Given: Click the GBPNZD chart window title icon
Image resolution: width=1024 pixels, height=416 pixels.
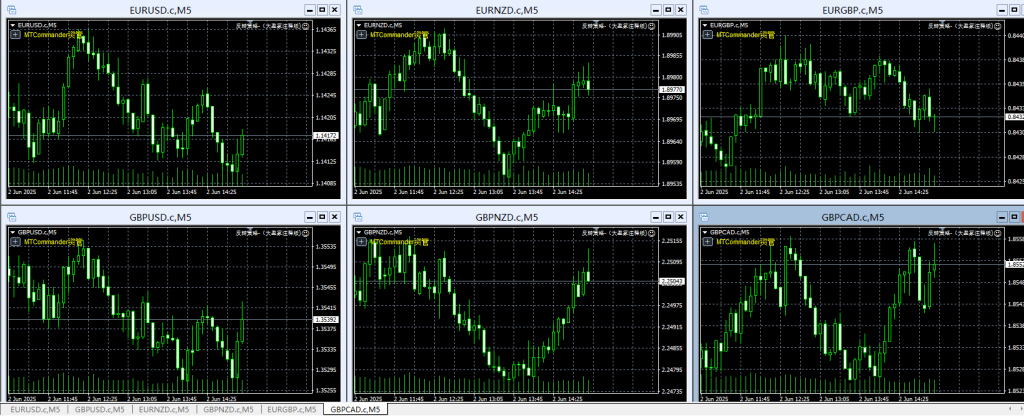Looking at the screenshot, I should (358, 217).
